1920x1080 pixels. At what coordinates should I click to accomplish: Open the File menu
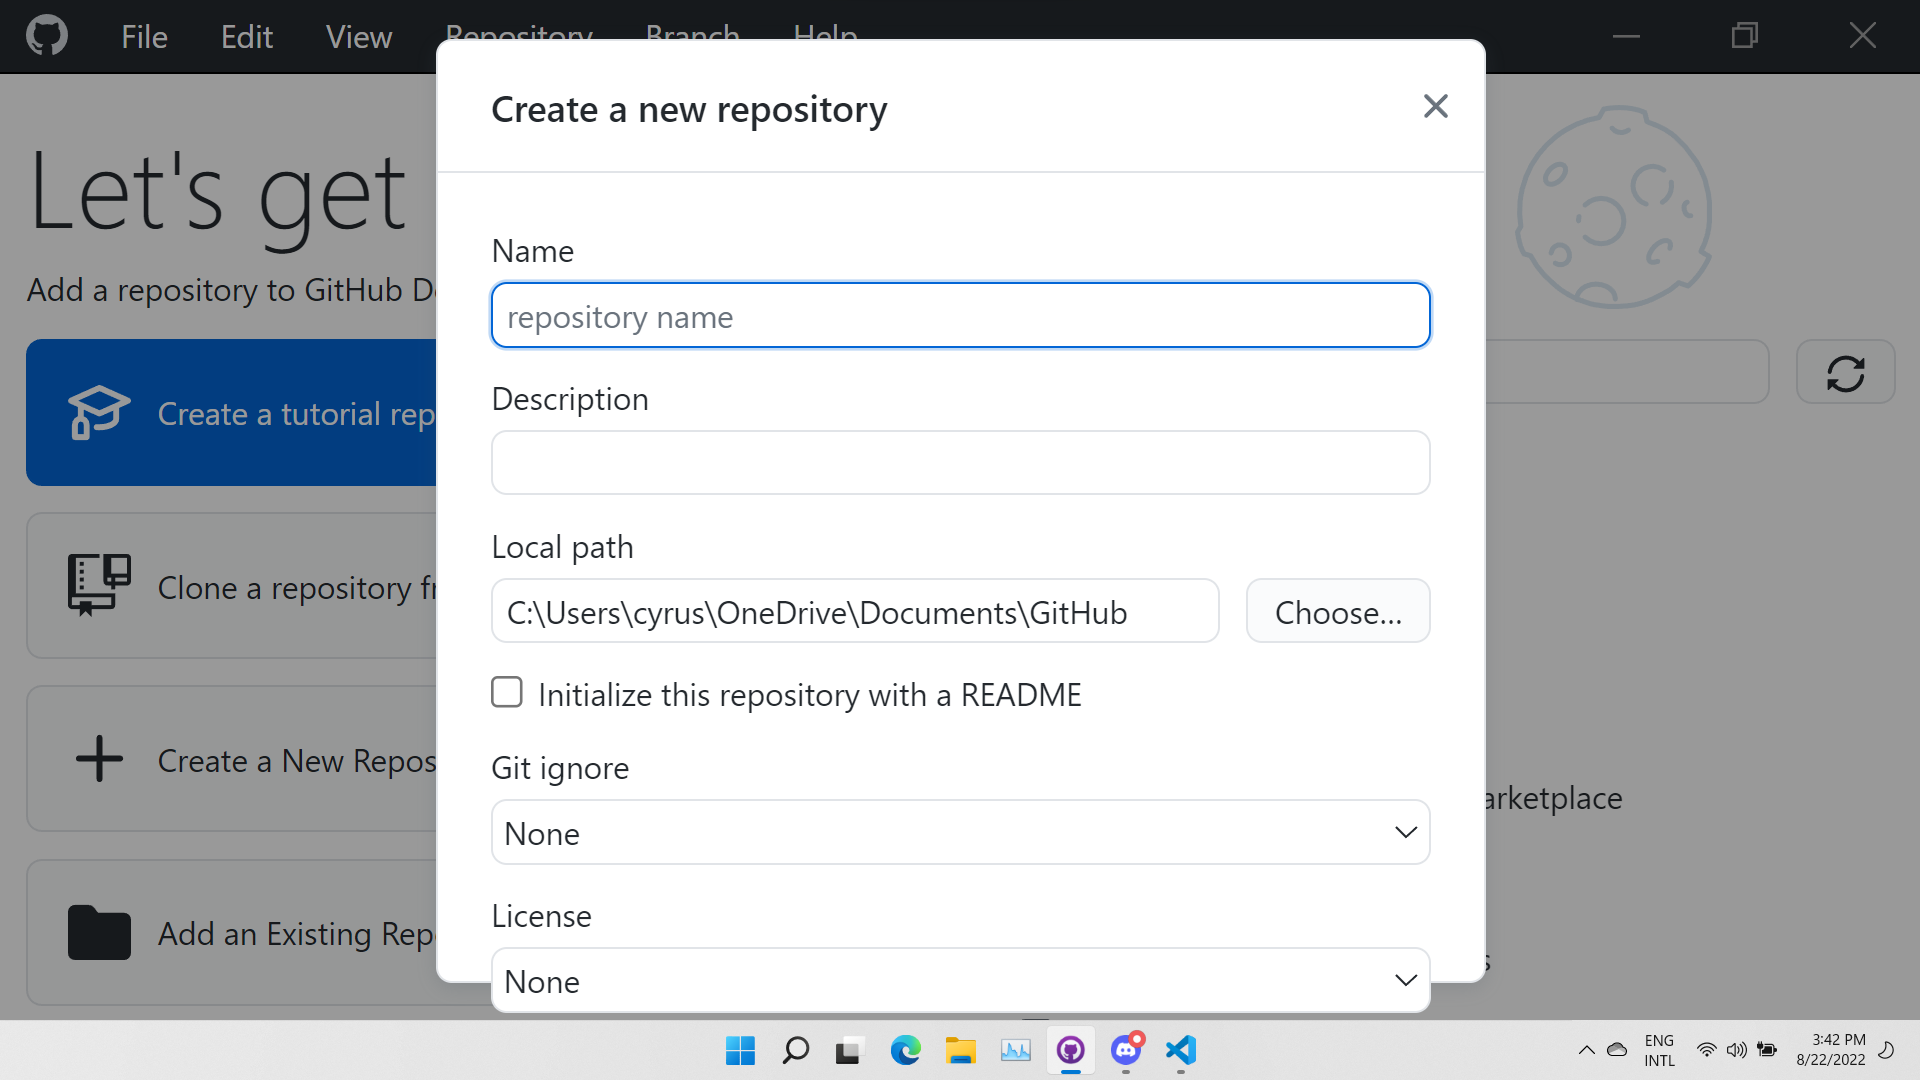(144, 37)
